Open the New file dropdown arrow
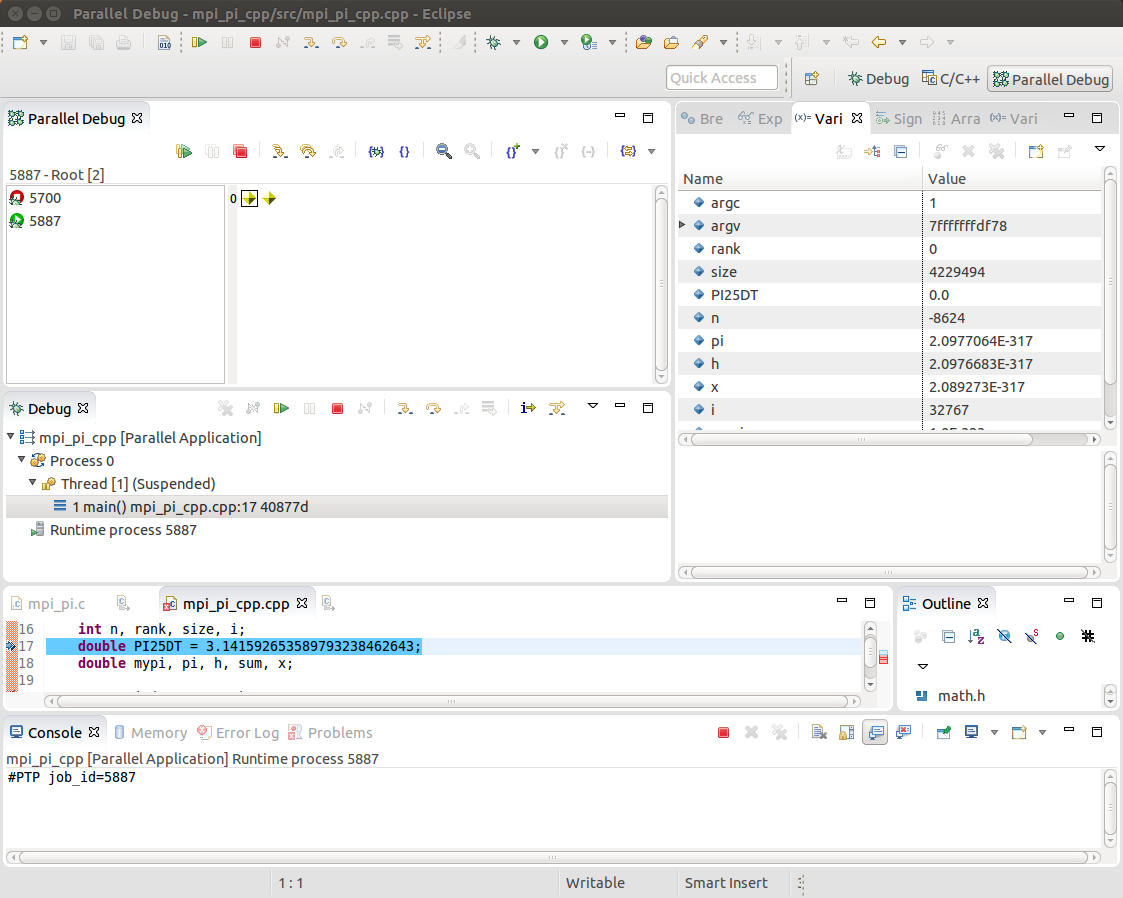 [44, 42]
